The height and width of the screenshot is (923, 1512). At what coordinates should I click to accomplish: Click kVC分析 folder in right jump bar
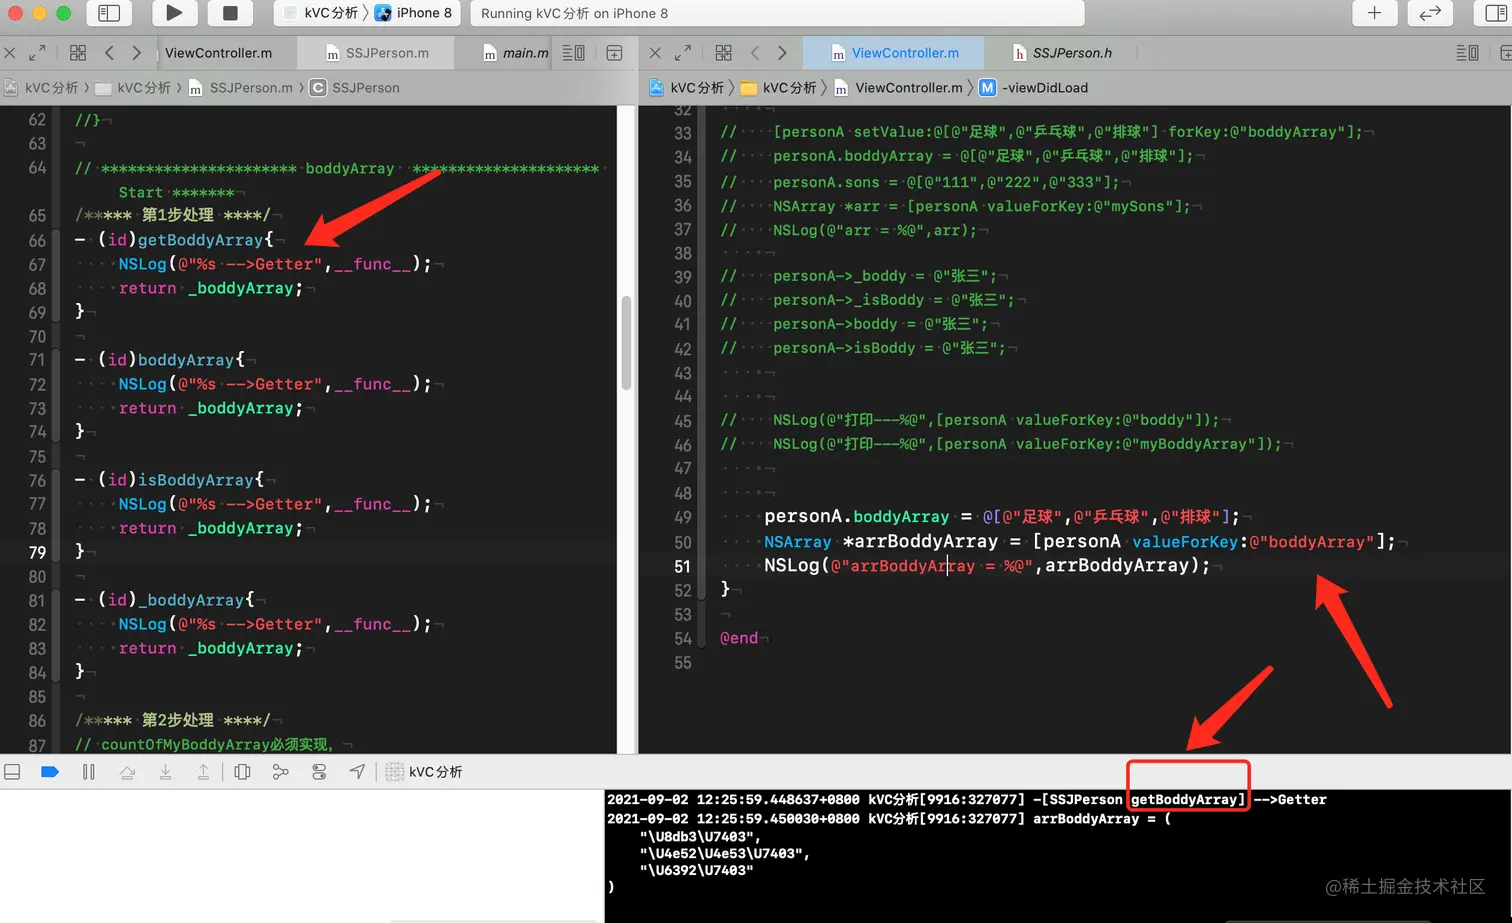click(x=779, y=88)
